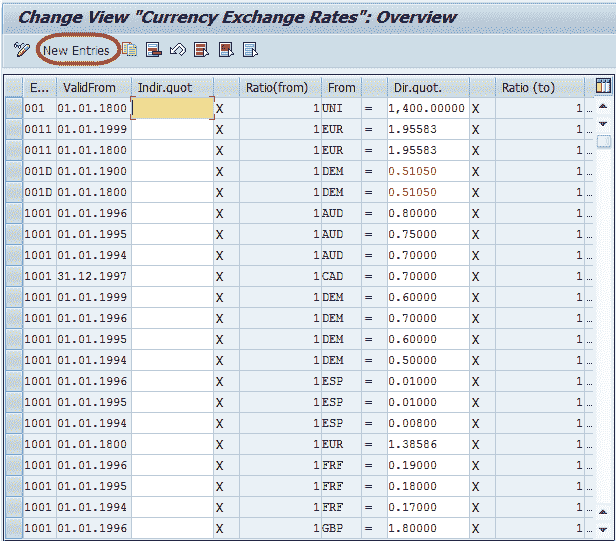Click the Indir.quot column header
Viewport: 616px width, 541px height.
(172, 87)
